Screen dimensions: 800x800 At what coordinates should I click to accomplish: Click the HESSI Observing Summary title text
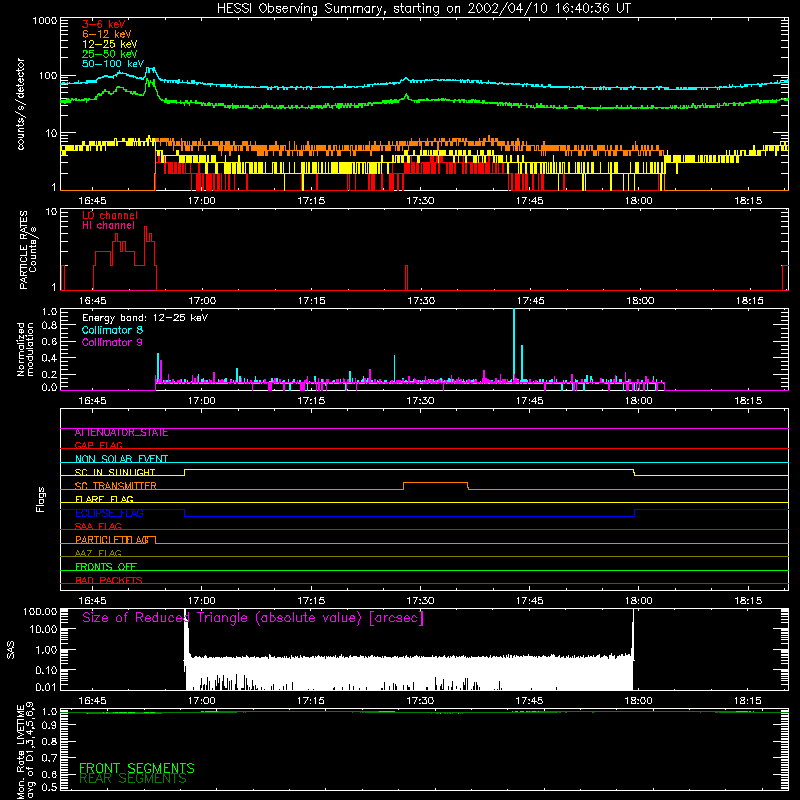[x=424, y=9]
